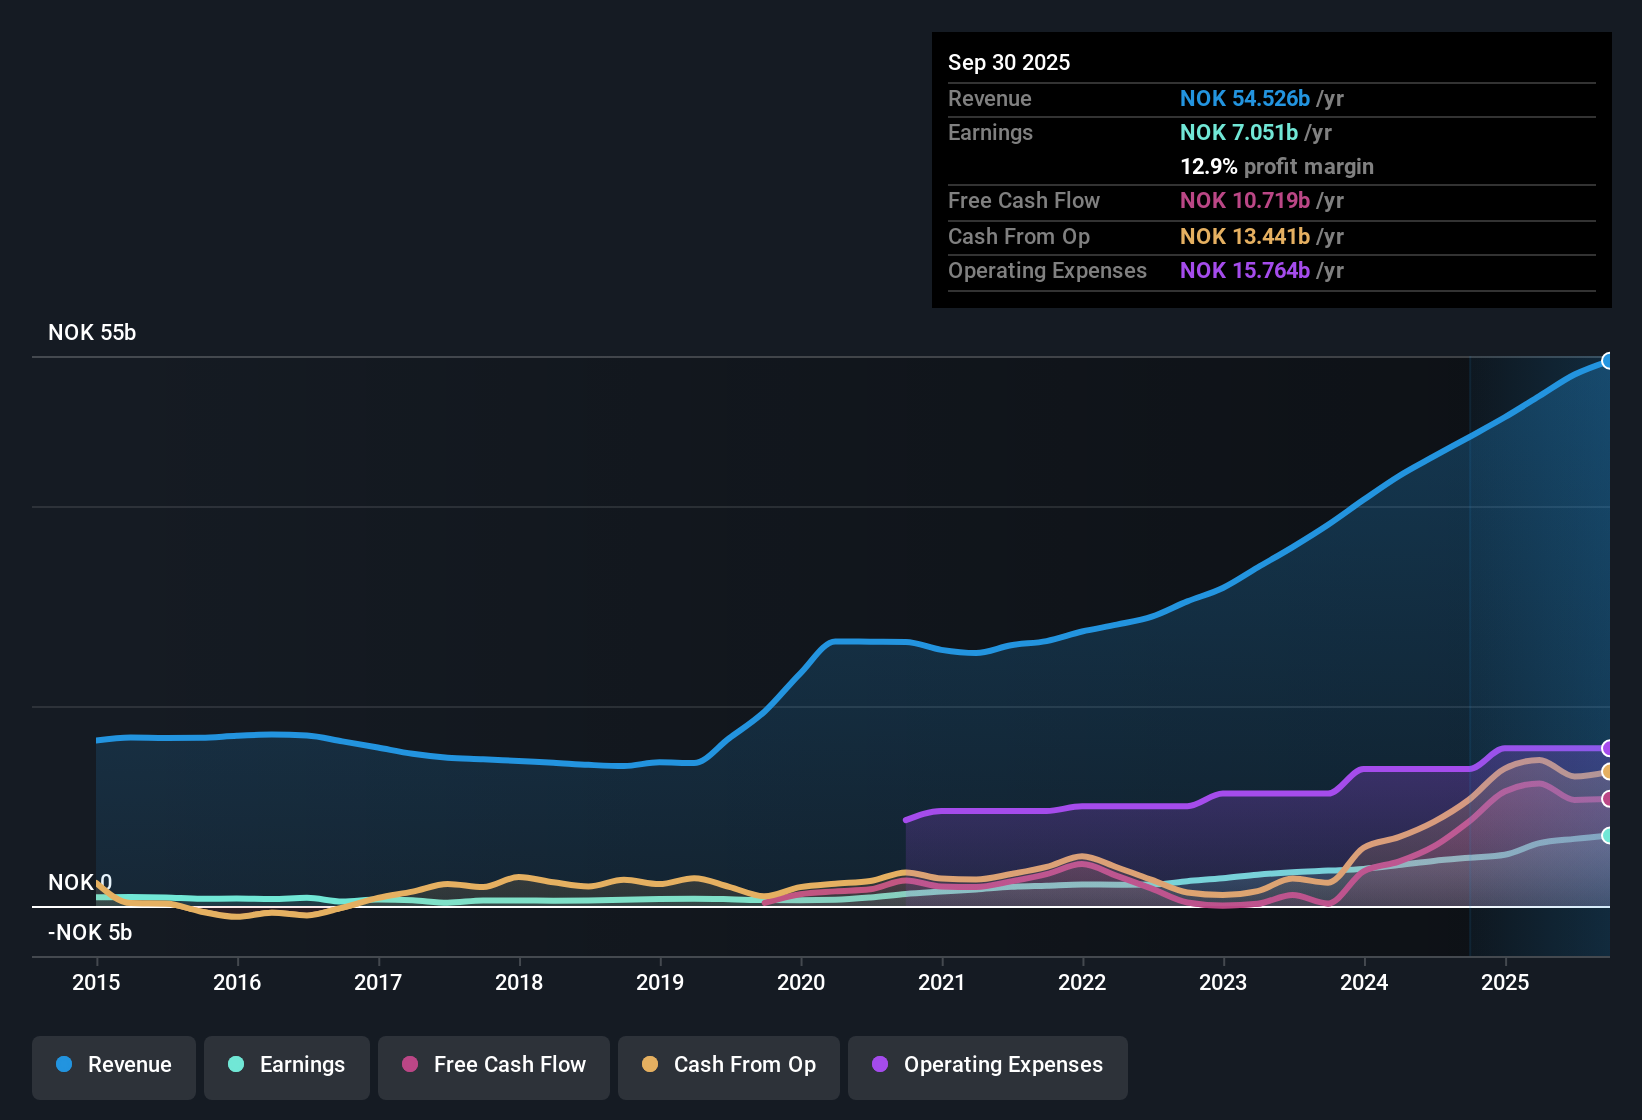Viewport: 1642px width, 1120px height.
Task: Toggle the Free Cash Flow legend button
Action: 494,1067
